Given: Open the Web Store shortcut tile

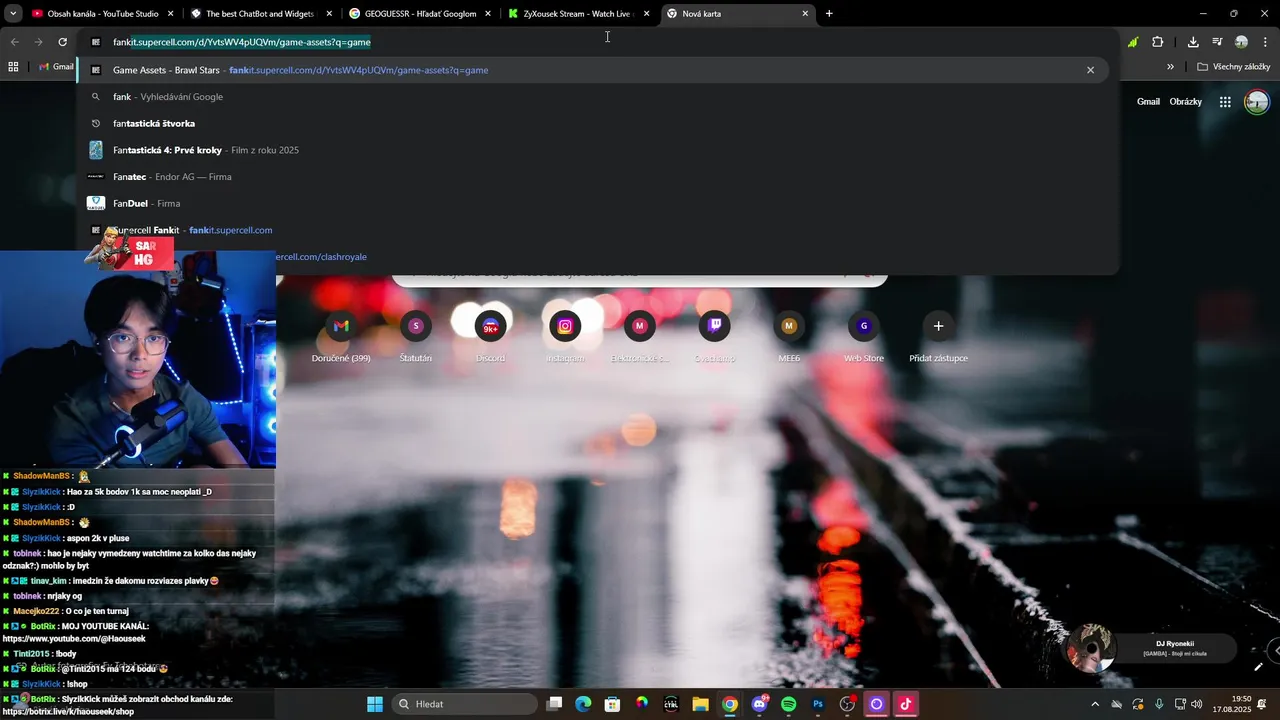Looking at the screenshot, I should (864, 337).
